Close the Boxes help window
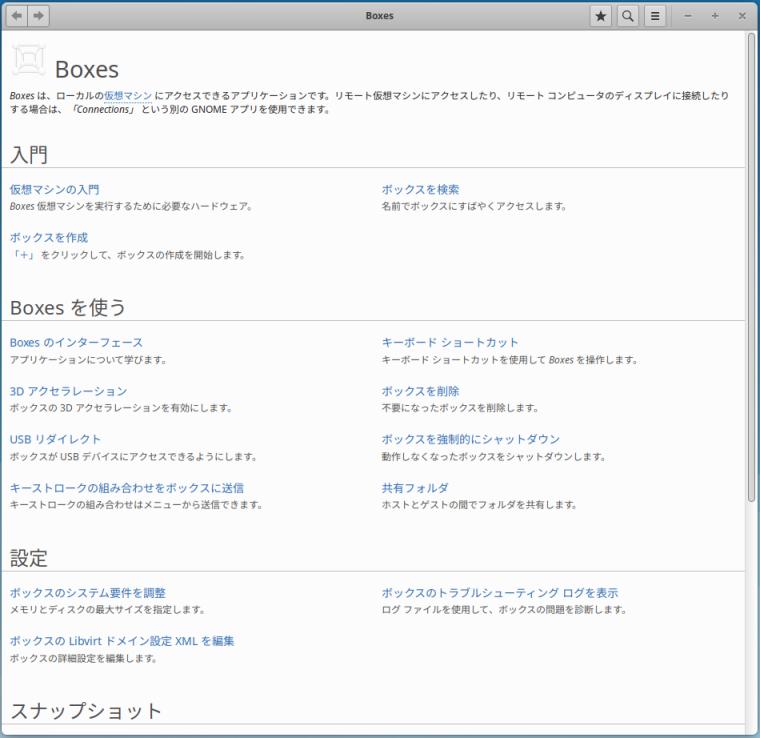 pyautogui.click(x=742, y=16)
